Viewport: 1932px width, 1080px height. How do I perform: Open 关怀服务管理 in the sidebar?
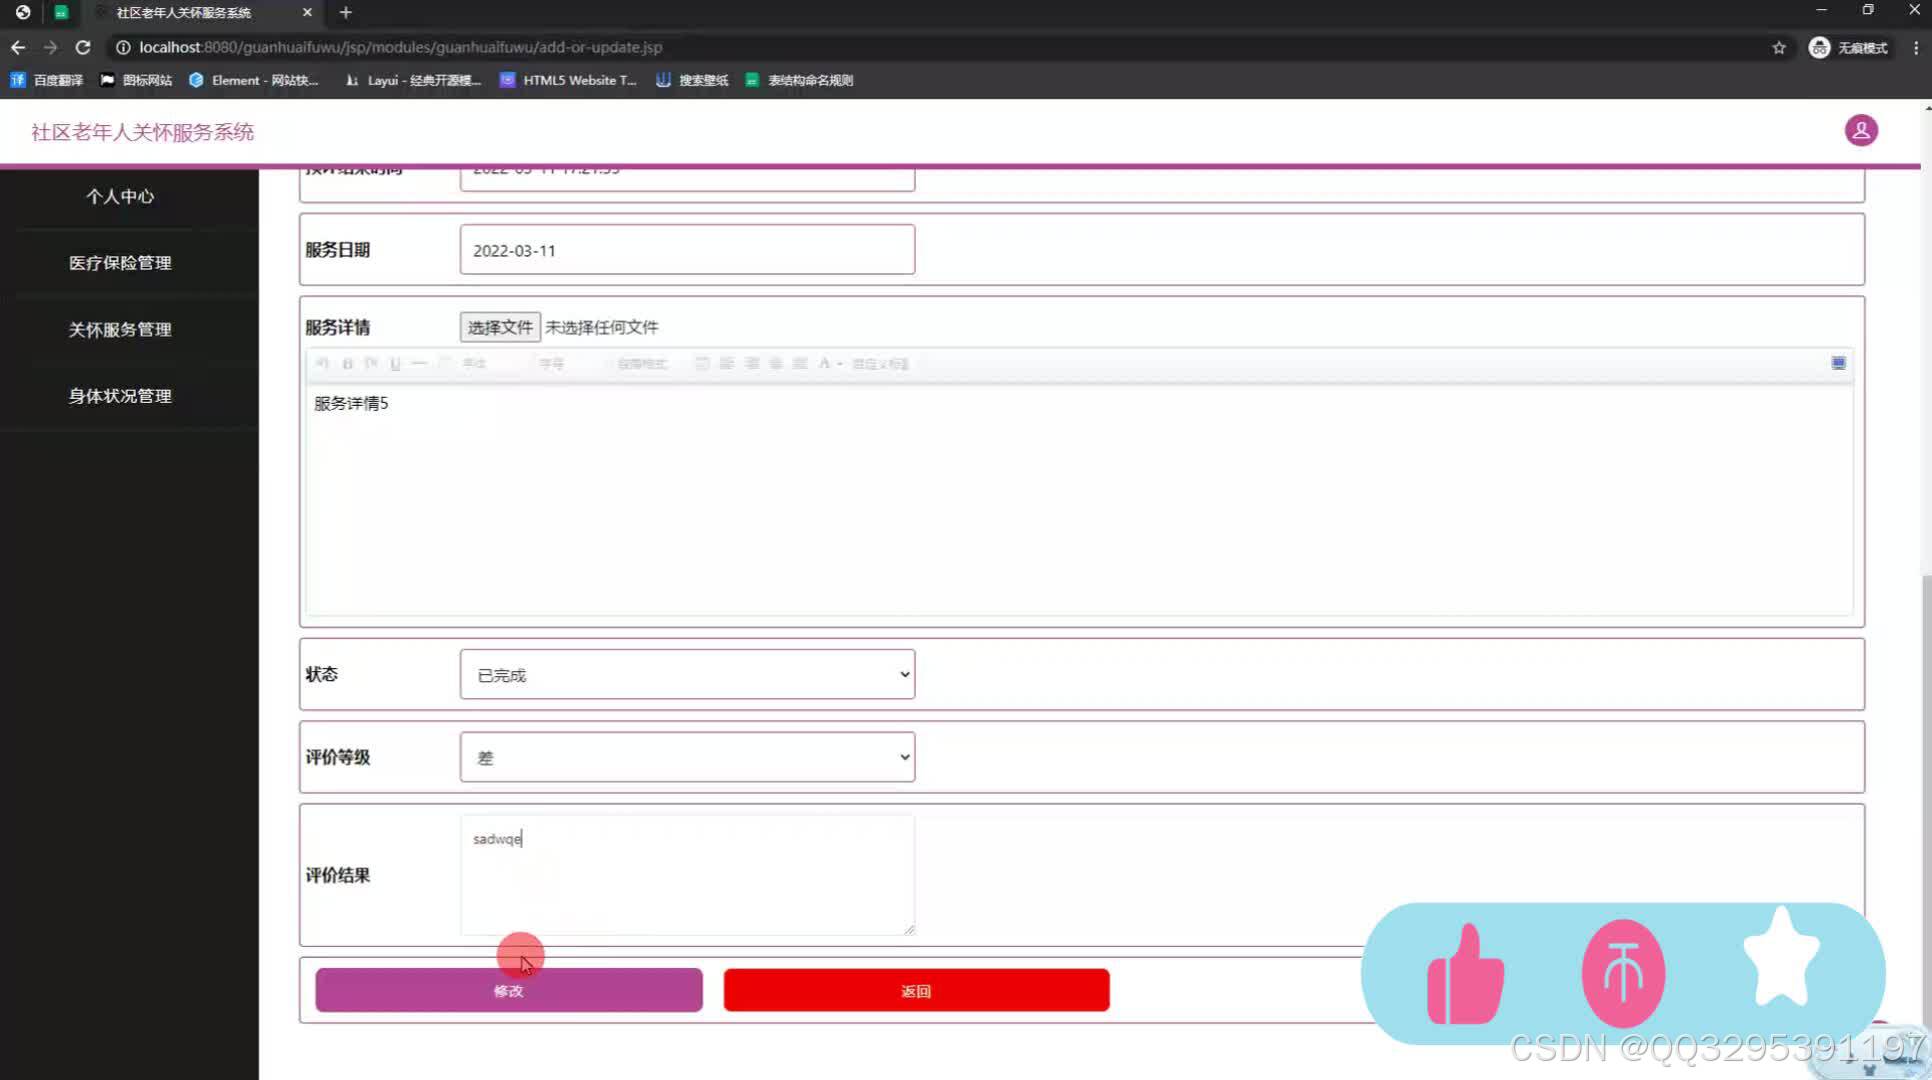click(x=120, y=329)
